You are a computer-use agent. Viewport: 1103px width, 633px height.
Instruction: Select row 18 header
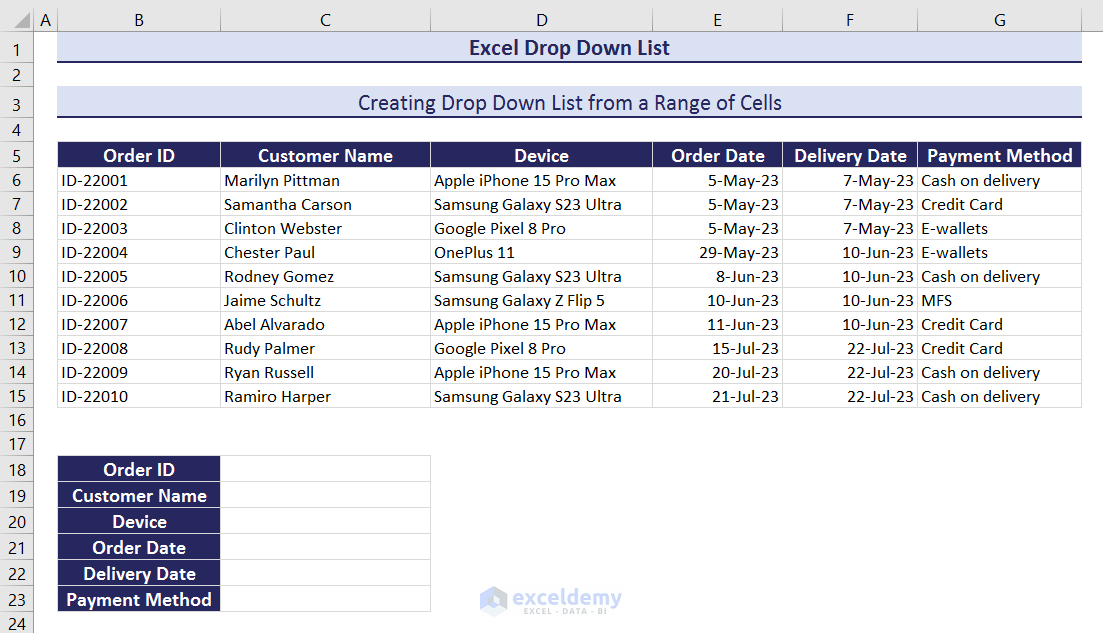(17, 469)
